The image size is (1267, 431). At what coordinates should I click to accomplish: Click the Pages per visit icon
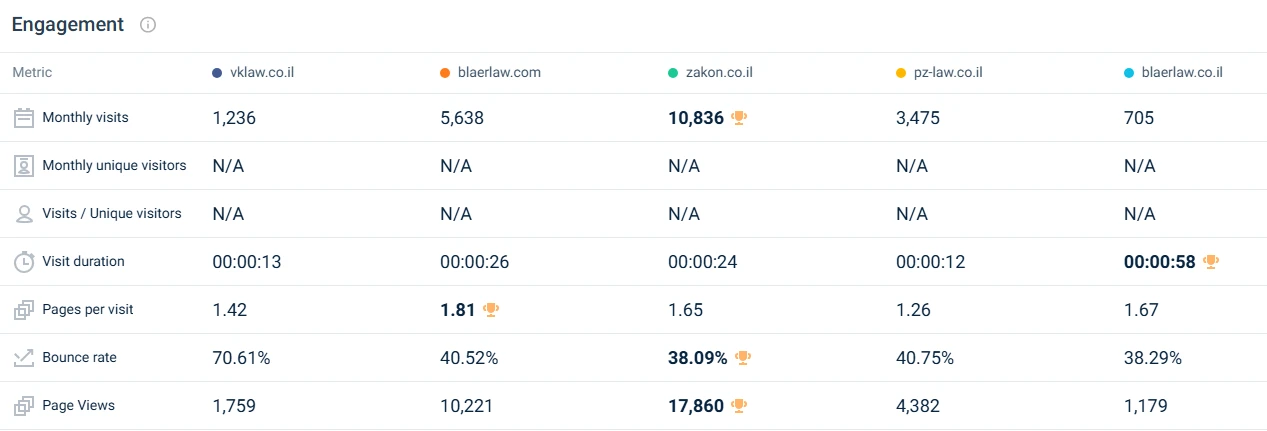point(24,310)
